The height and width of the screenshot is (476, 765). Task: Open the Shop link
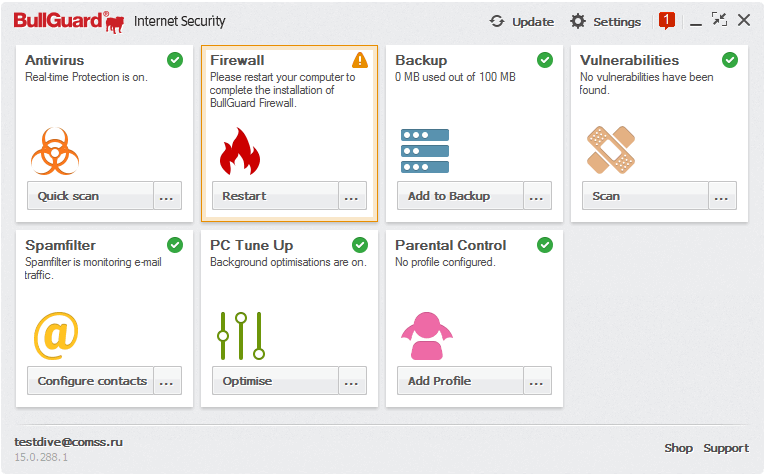pos(678,448)
